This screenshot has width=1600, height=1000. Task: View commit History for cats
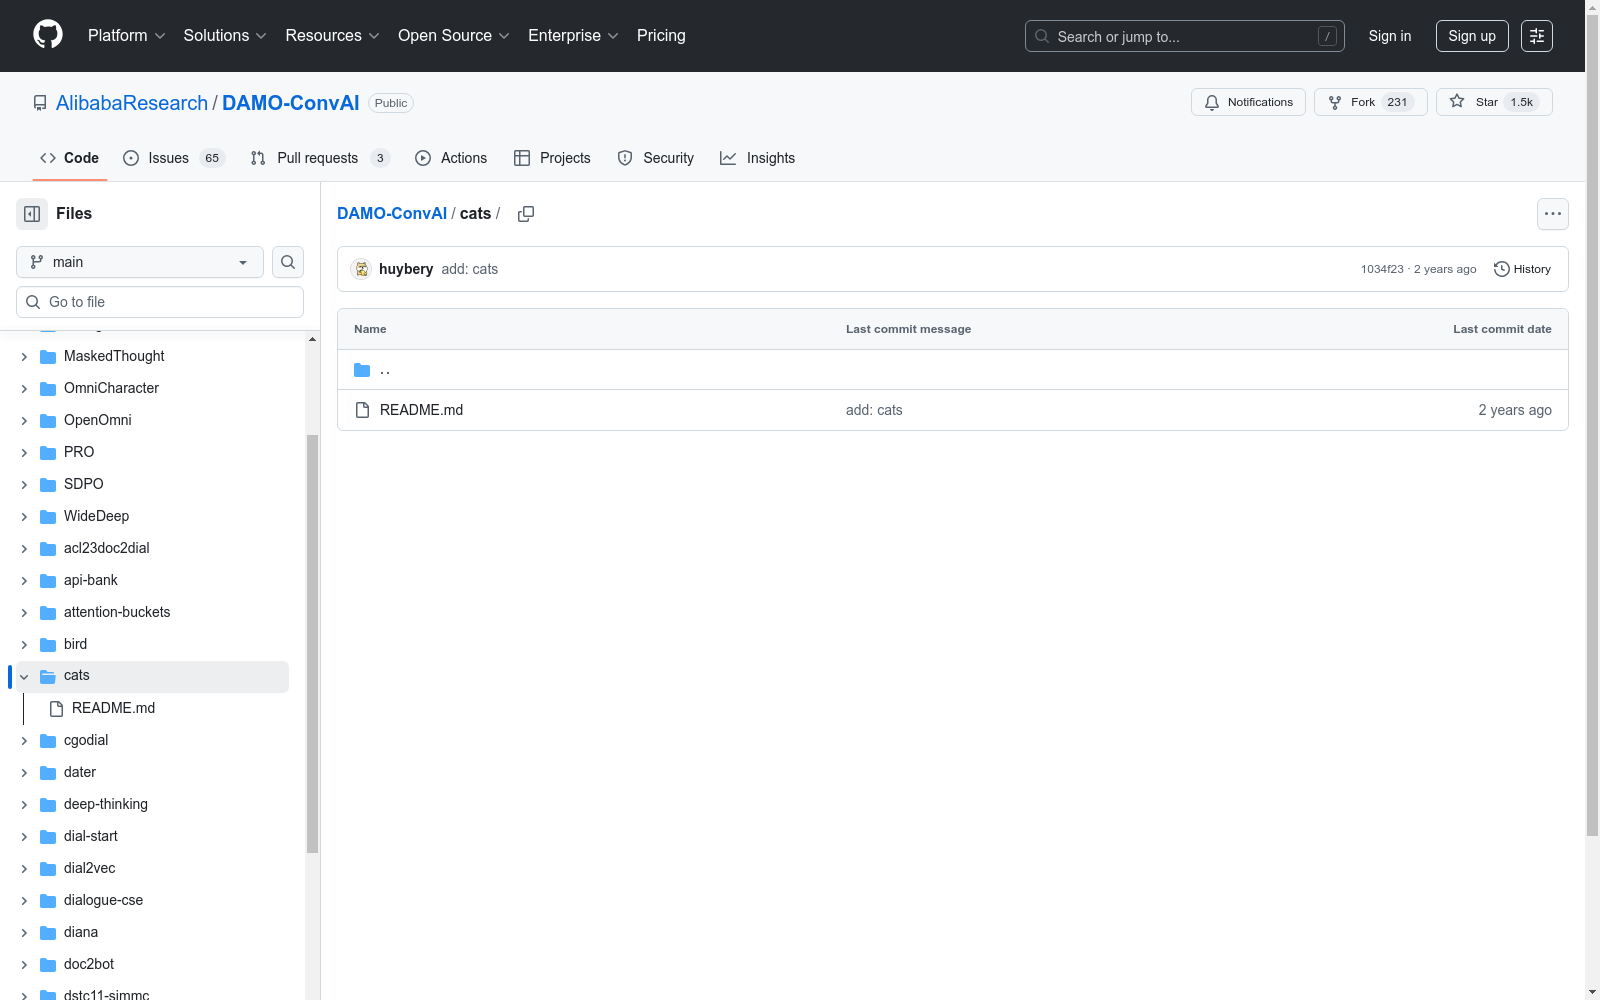click(x=1522, y=269)
